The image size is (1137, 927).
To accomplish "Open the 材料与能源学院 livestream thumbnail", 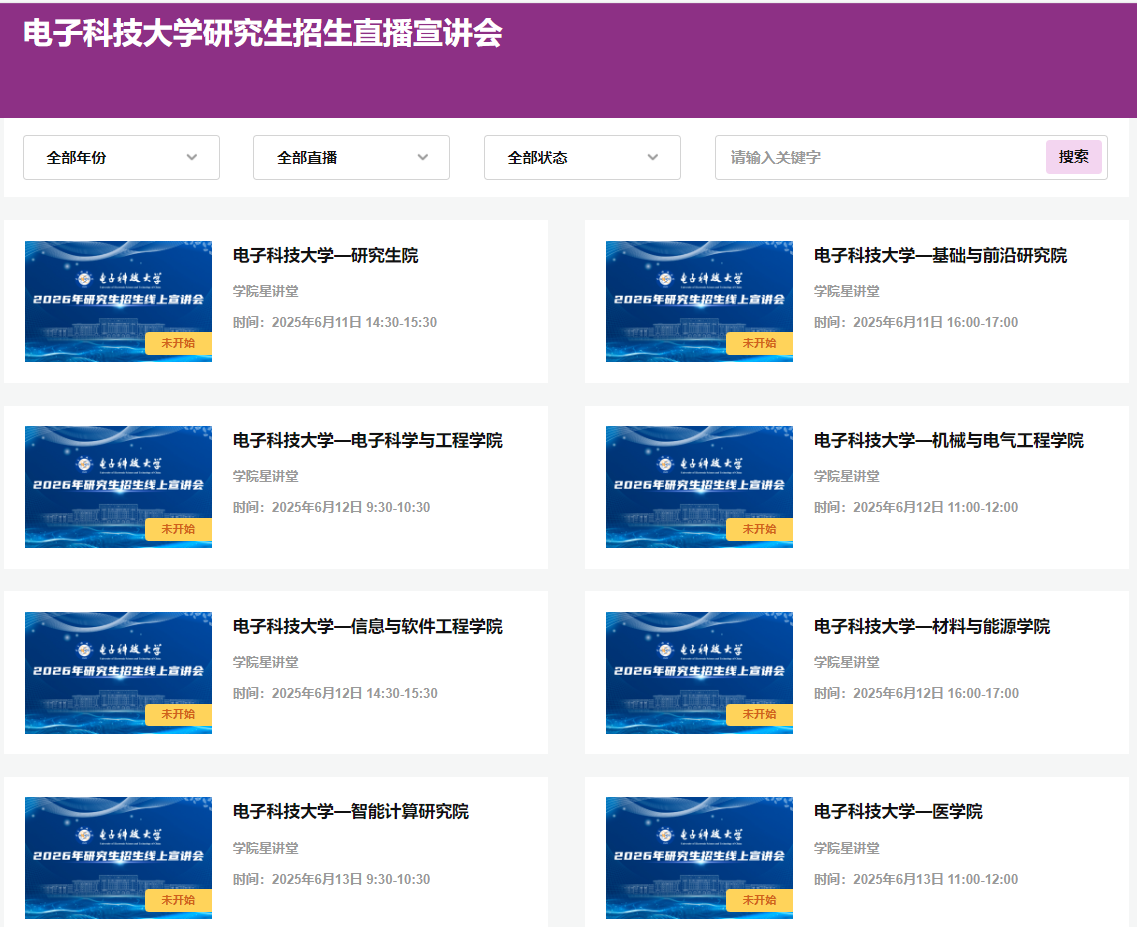I will pos(699,672).
